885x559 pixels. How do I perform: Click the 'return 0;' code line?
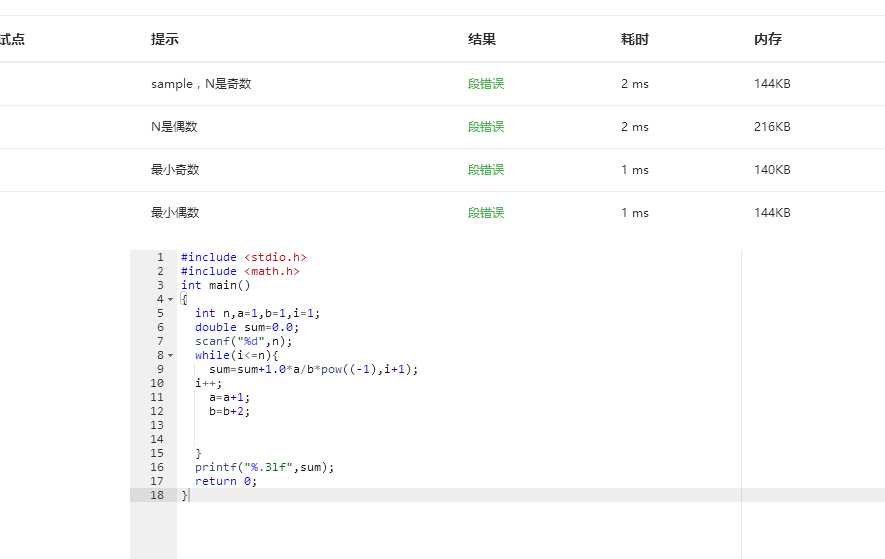(x=226, y=481)
